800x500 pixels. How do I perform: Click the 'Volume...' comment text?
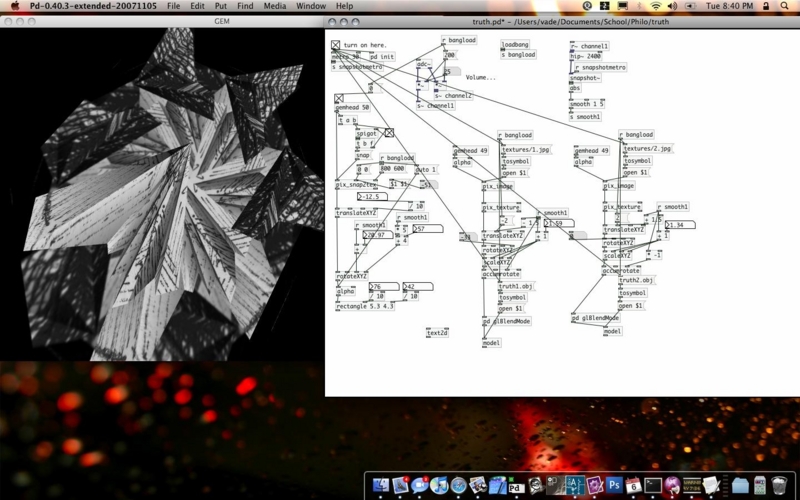(481, 78)
